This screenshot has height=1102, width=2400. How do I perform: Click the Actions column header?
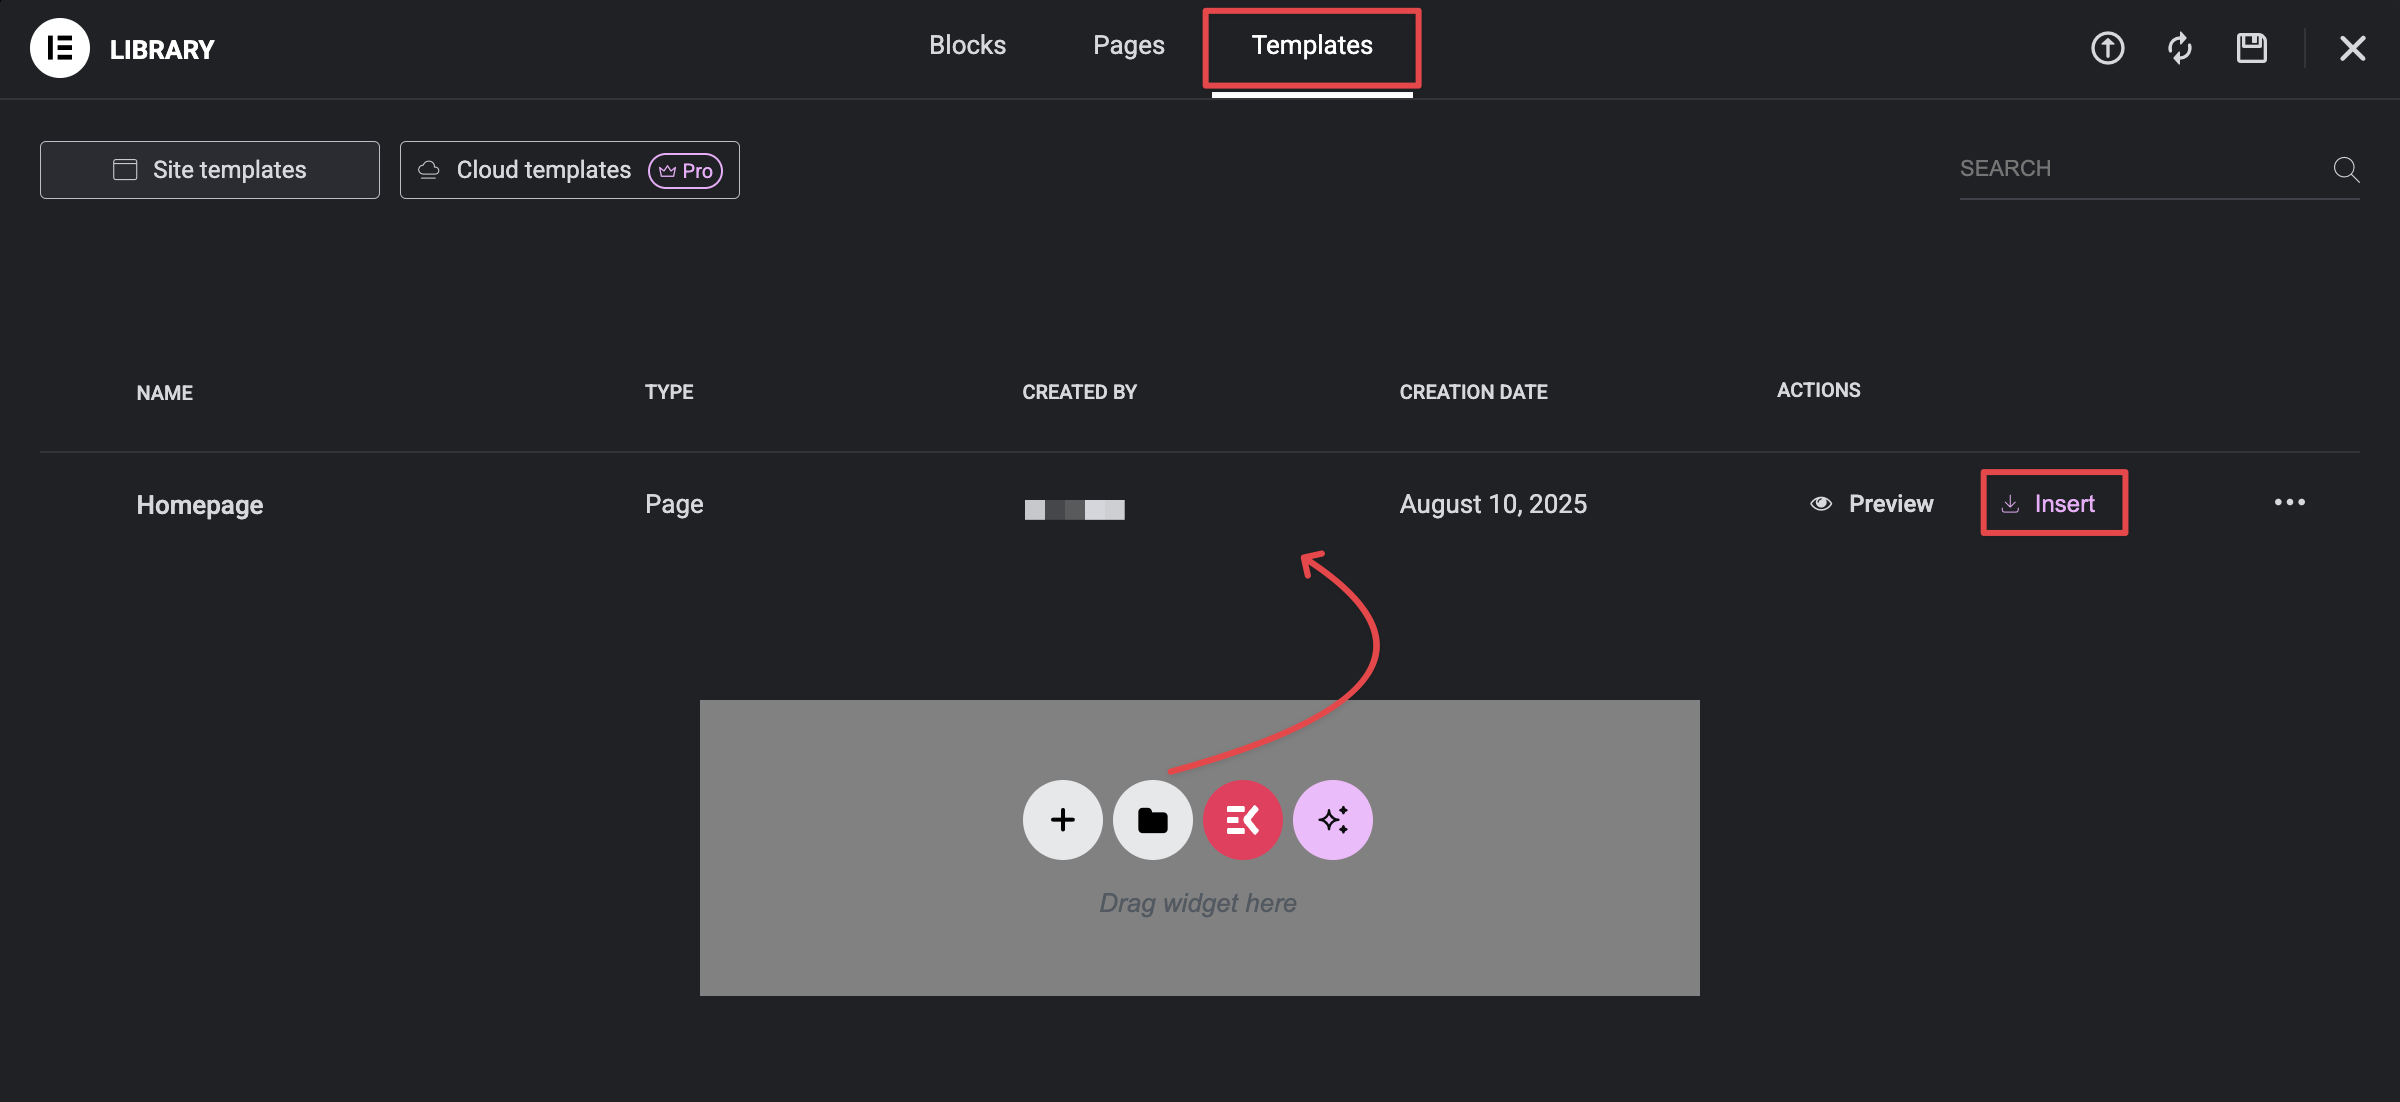pyautogui.click(x=1818, y=390)
